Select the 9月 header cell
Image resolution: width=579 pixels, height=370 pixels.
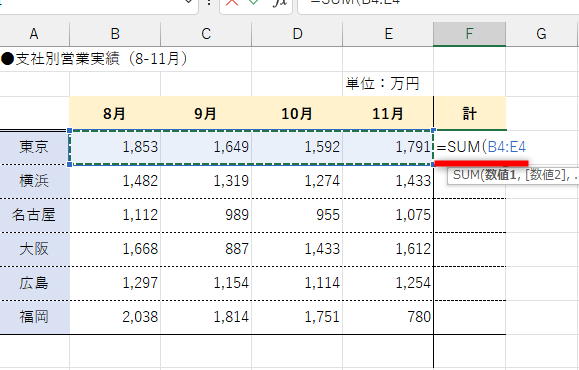[x=206, y=113]
